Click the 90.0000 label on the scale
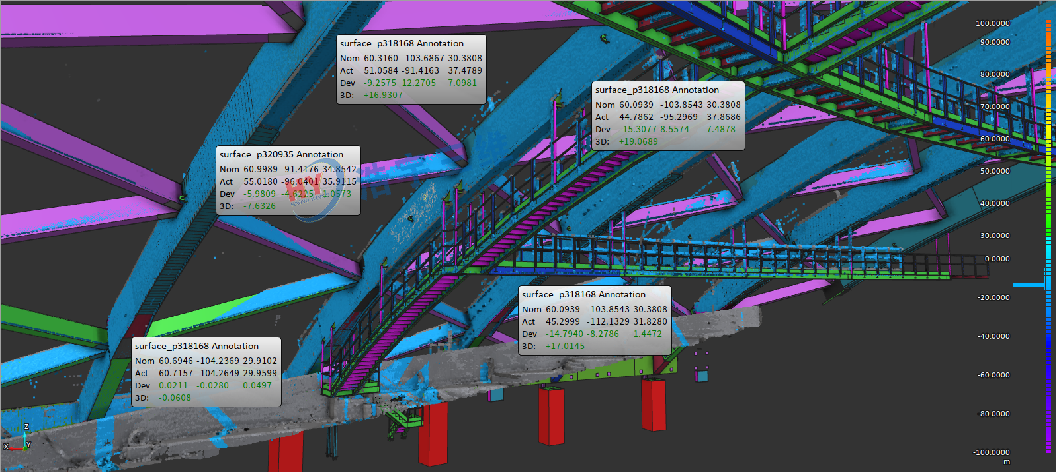Image resolution: width=1057 pixels, height=474 pixels. (1002, 42)
